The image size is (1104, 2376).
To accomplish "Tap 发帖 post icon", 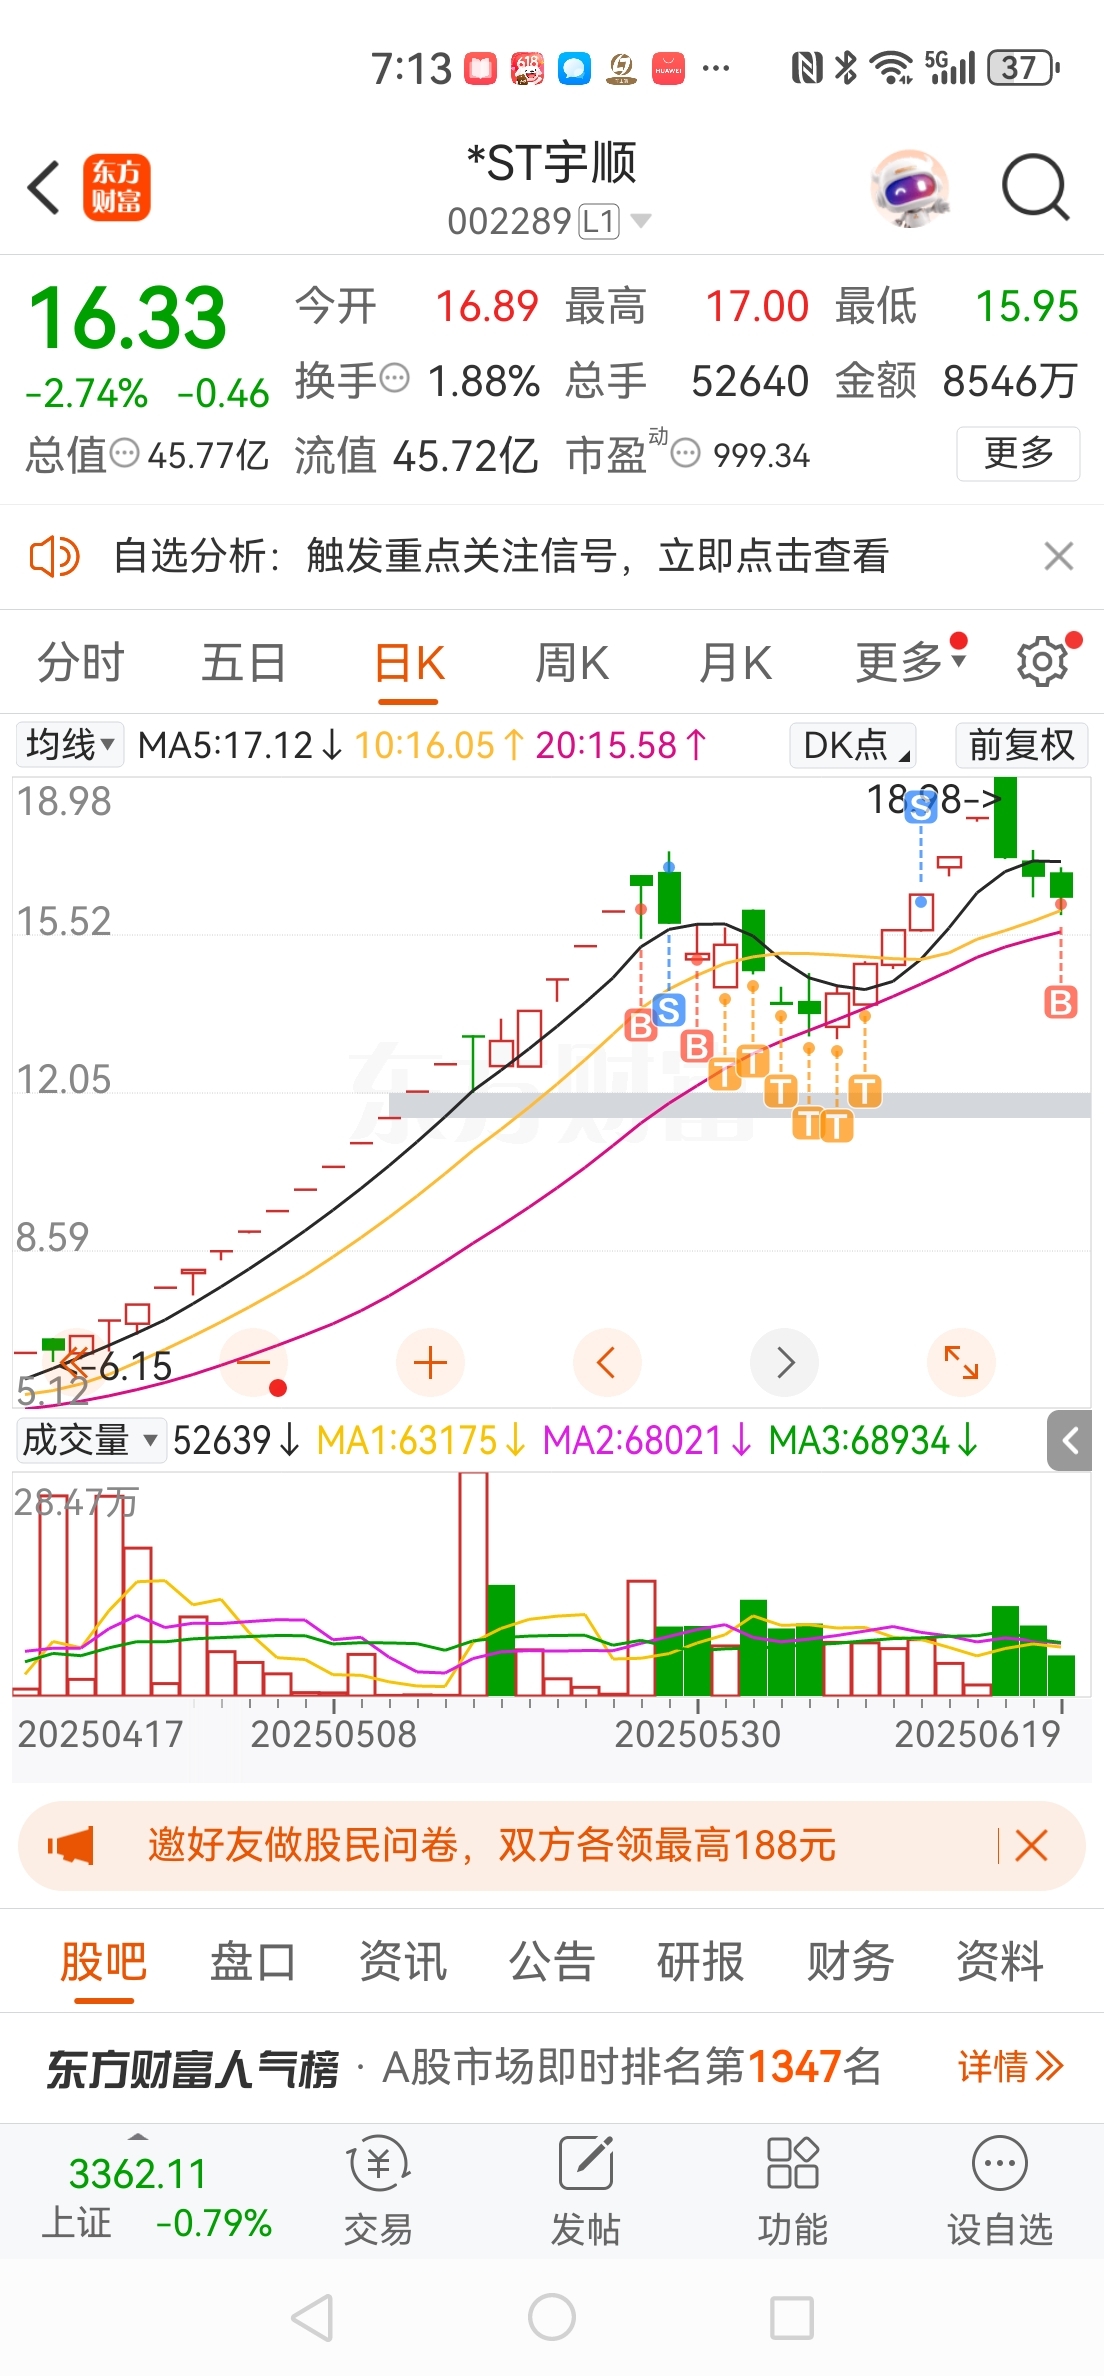I will click(x=586, y=2190).
